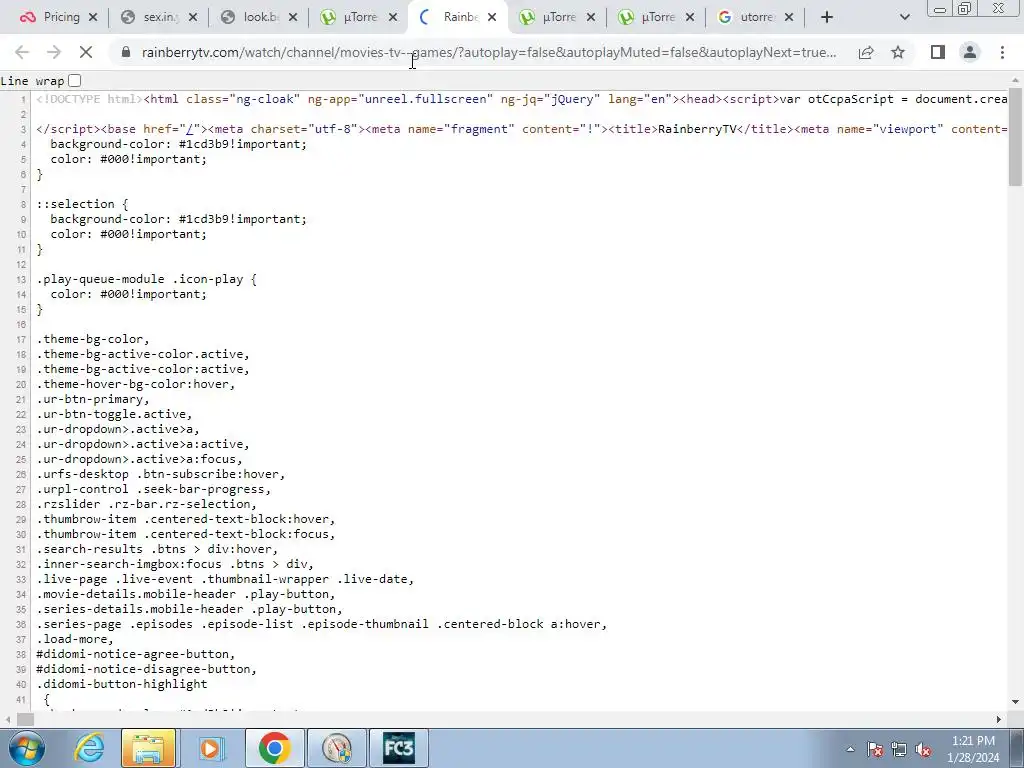1024x768 pixels.
Task: Open the browser side panel
Action: [938, 52]
